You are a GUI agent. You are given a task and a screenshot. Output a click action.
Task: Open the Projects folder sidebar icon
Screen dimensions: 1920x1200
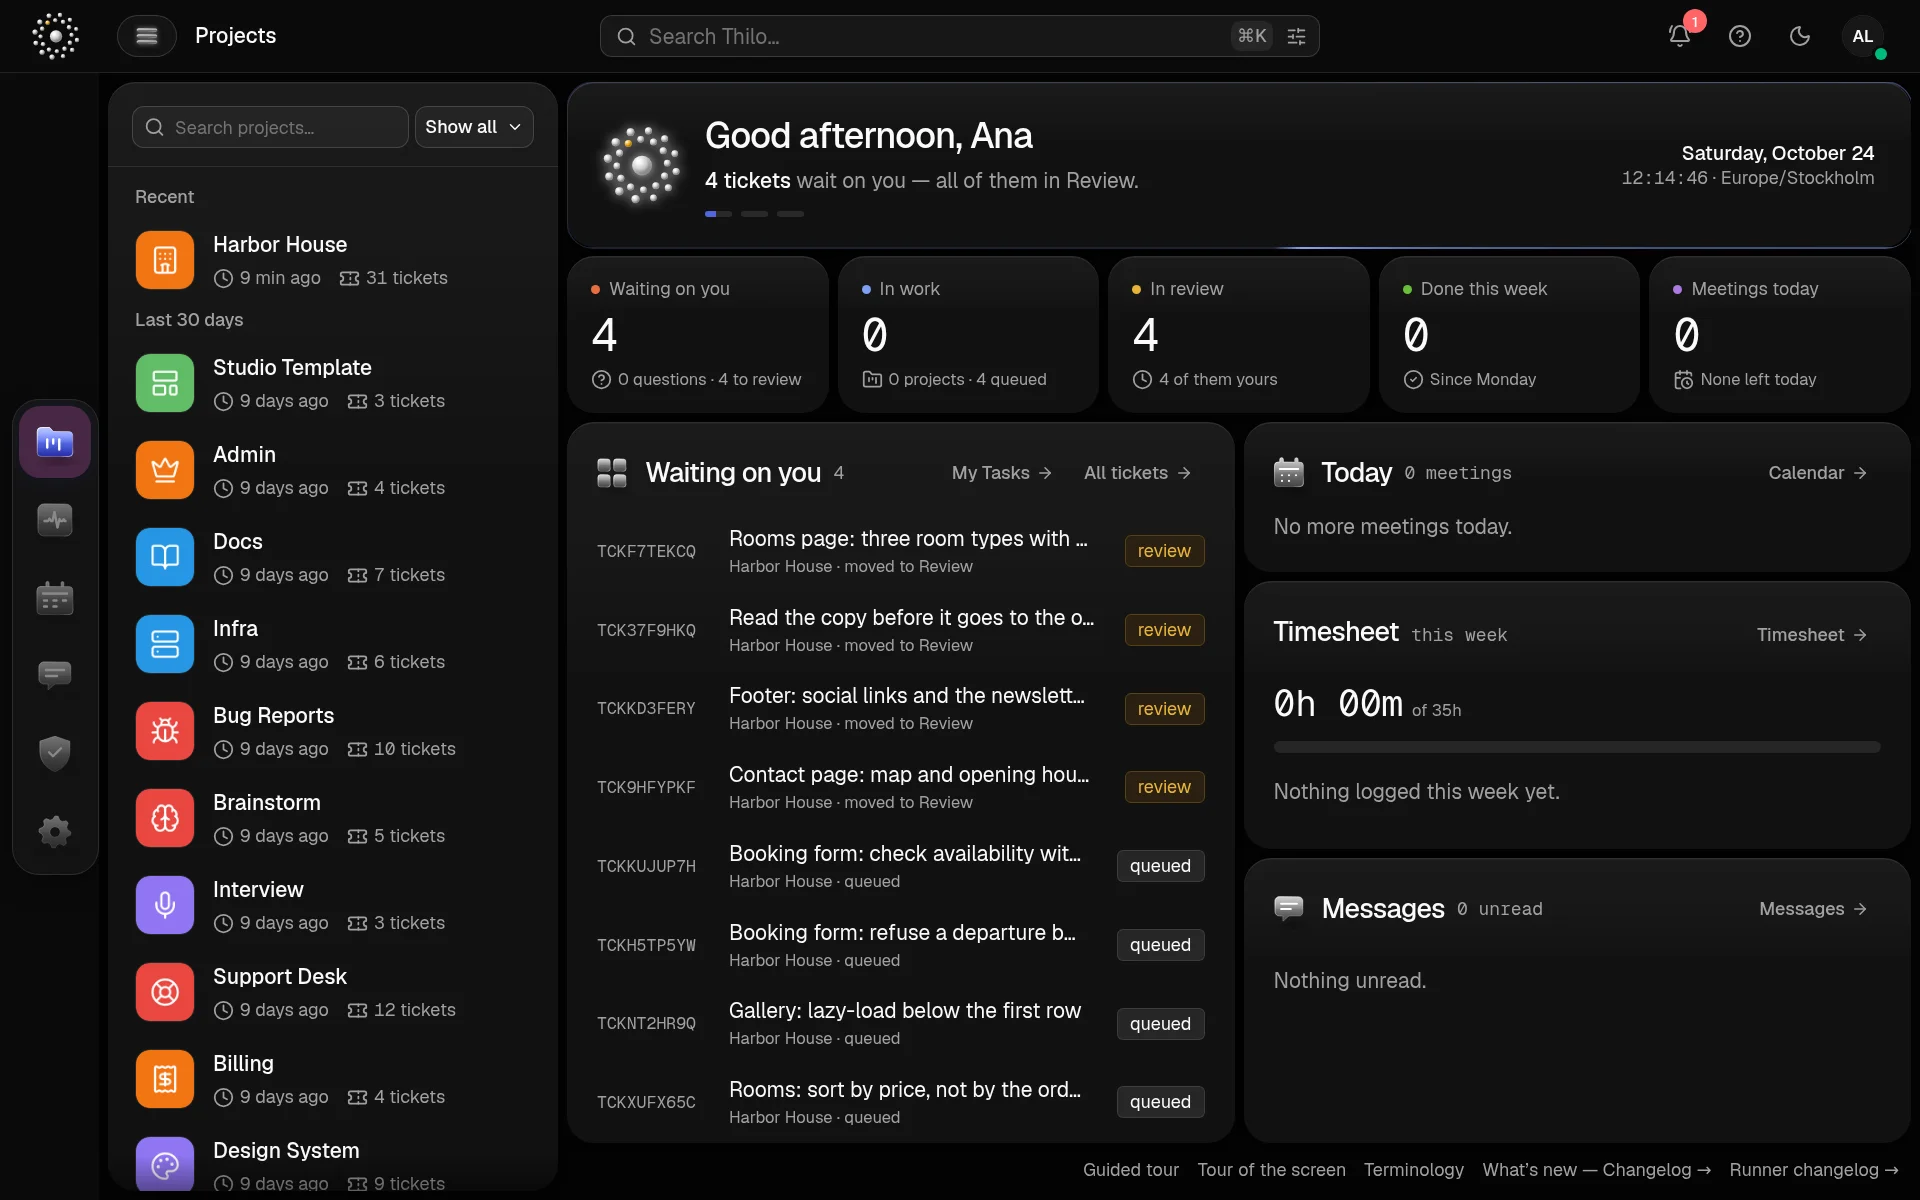click(55, 442)
